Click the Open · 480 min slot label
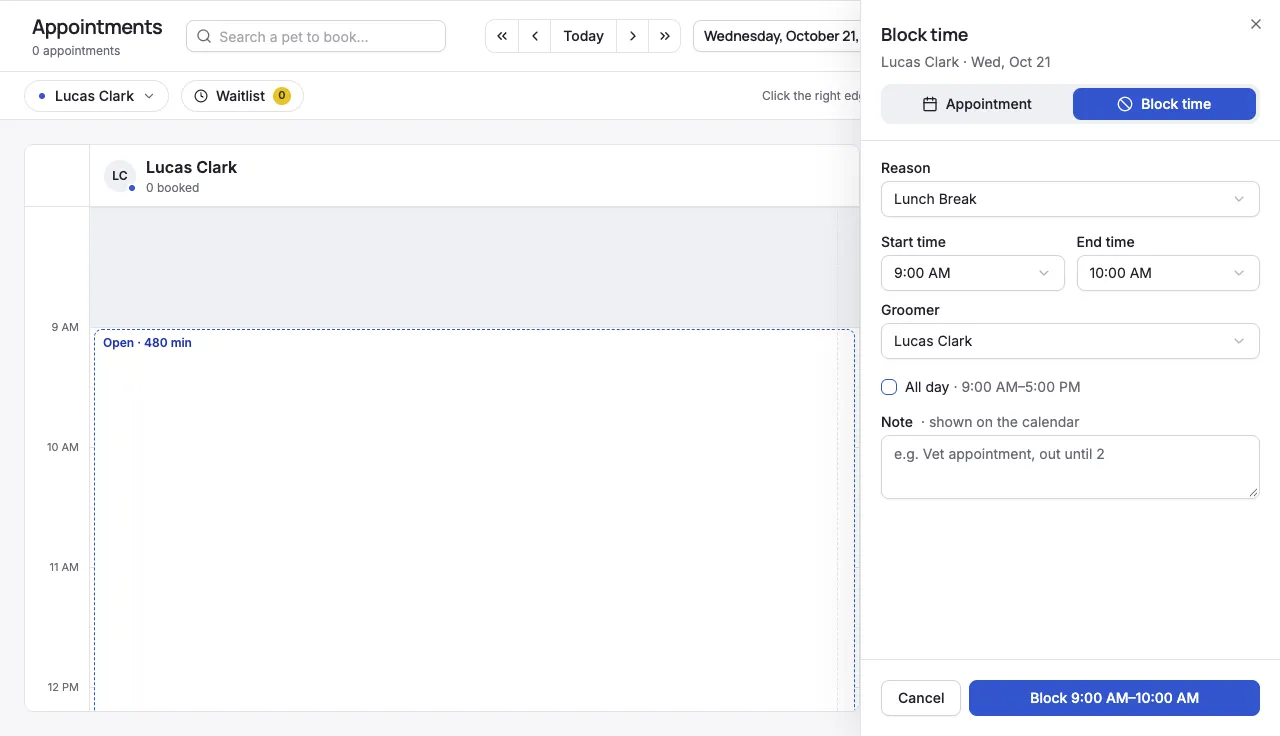Screen dimensions: 1280x736 [148, 343]
